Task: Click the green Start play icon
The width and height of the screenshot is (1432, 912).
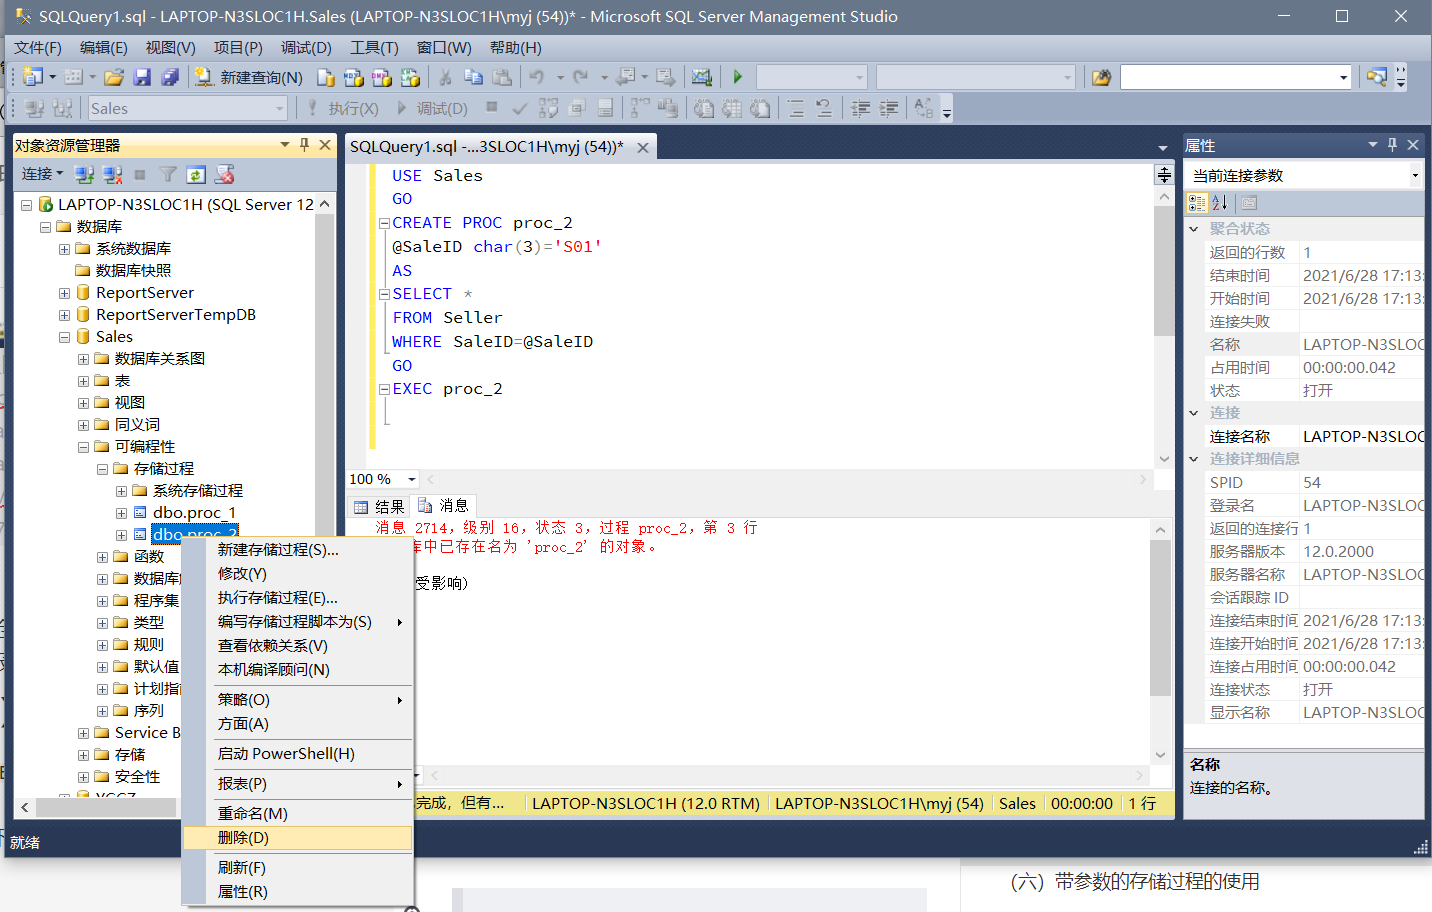Action: 738,77
